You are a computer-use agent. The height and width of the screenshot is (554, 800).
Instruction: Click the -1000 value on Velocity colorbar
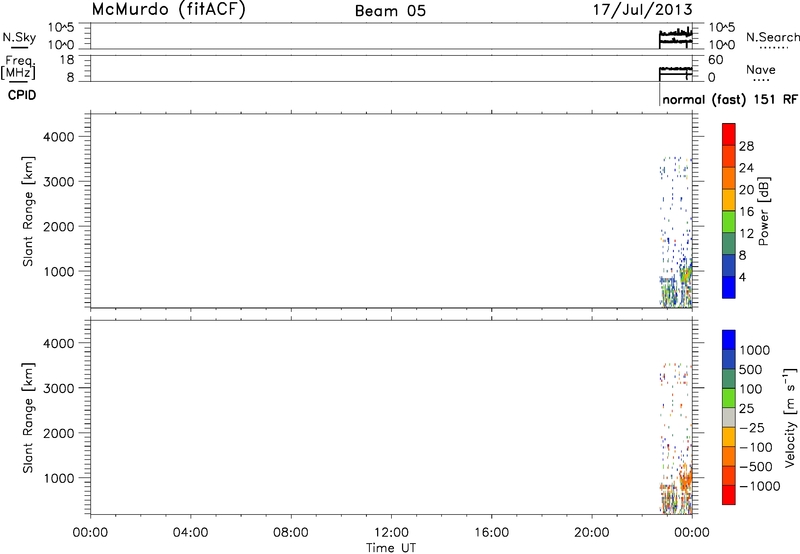[x=759, y=486]
